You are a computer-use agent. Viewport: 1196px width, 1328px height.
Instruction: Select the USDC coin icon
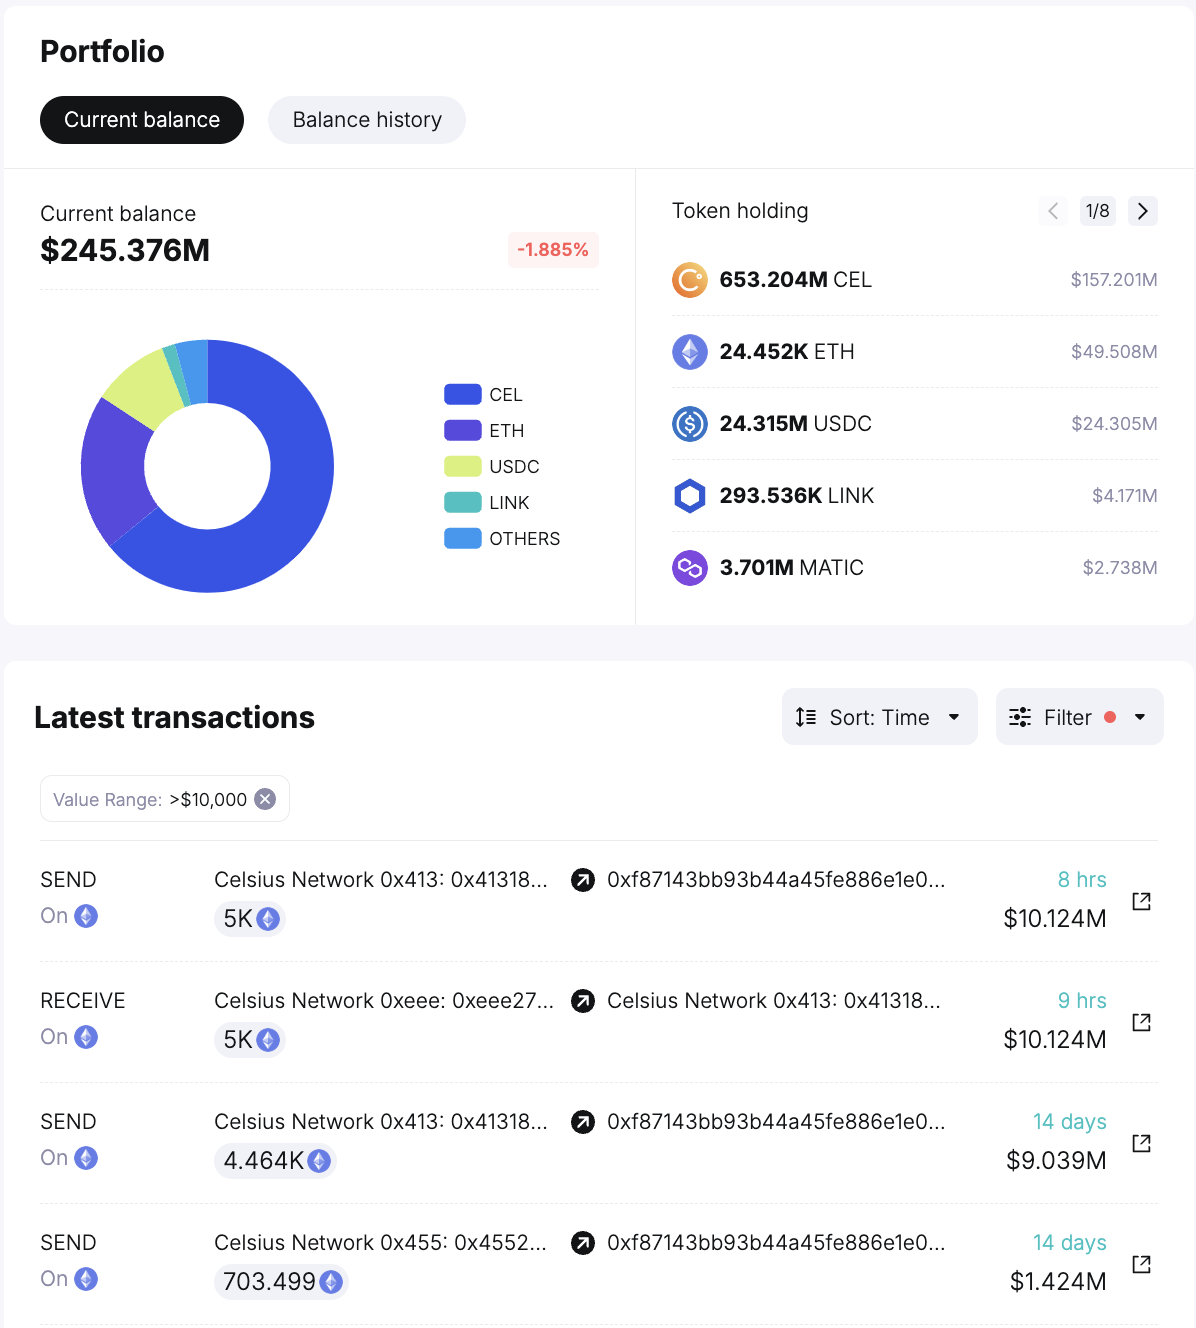(690, 424)
